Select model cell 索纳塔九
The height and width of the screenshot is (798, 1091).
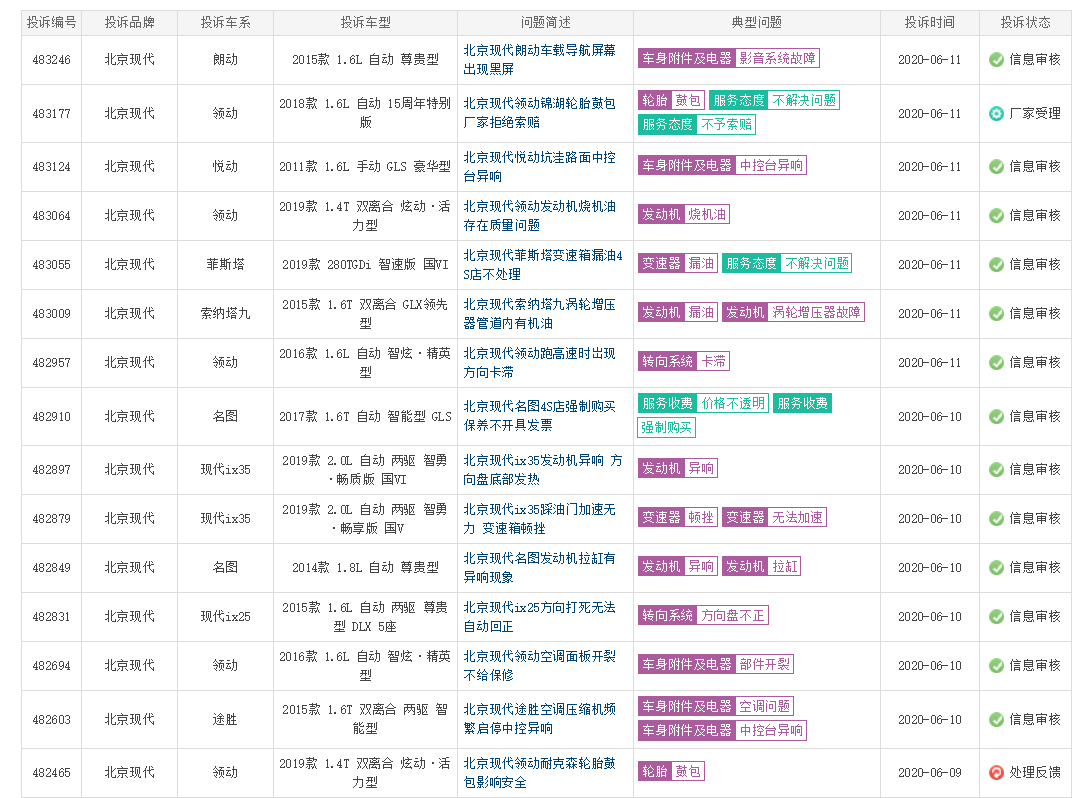coord(225,314)
